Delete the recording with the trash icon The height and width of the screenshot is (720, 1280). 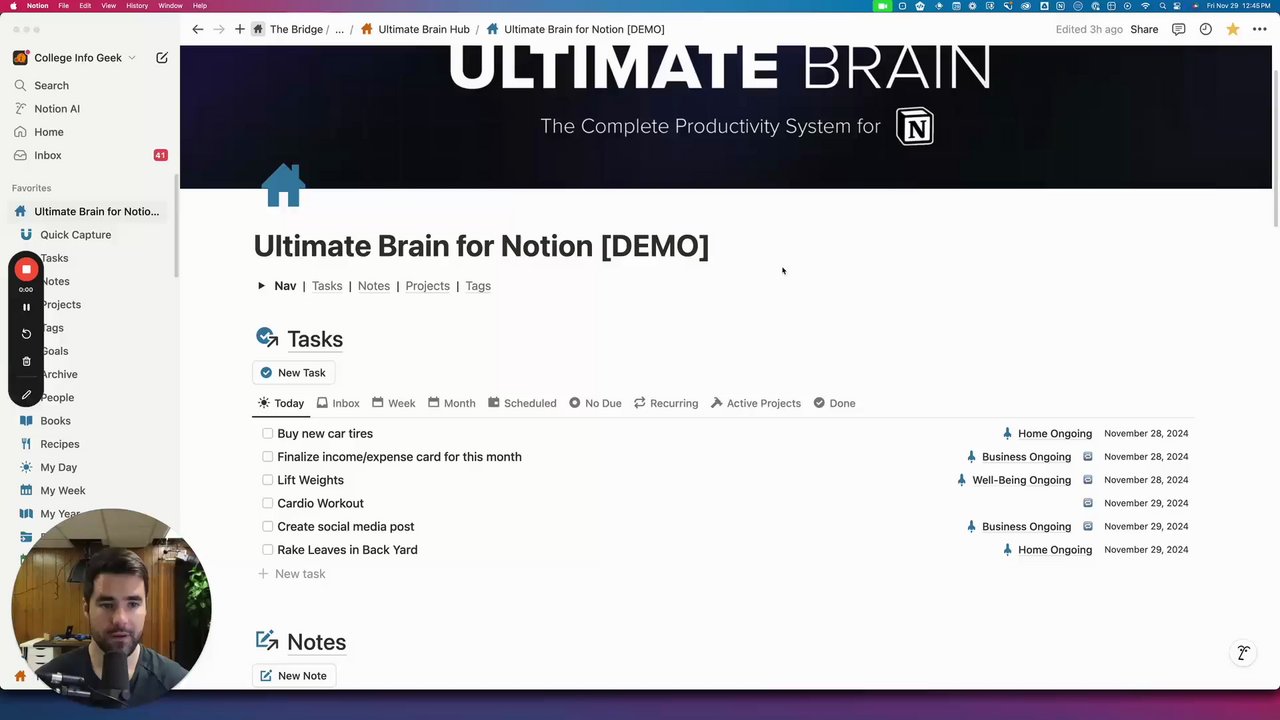(x=27, y=361)
